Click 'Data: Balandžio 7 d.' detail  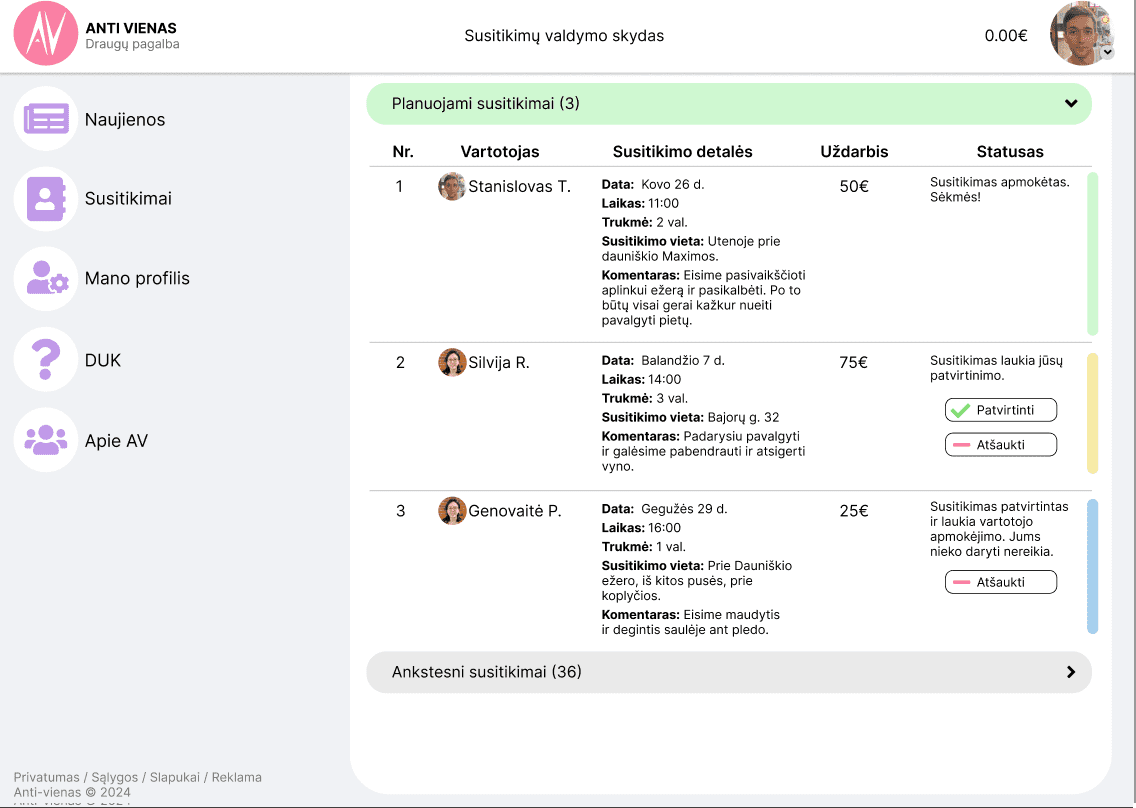click(x=663, y=360)
